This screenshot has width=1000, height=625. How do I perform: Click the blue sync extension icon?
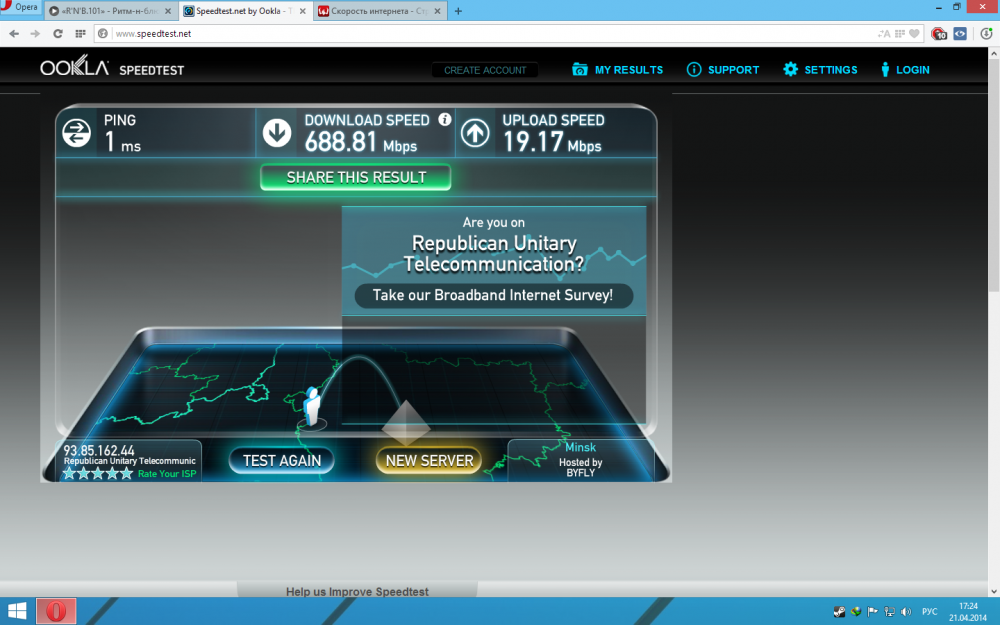pos(960,34)
